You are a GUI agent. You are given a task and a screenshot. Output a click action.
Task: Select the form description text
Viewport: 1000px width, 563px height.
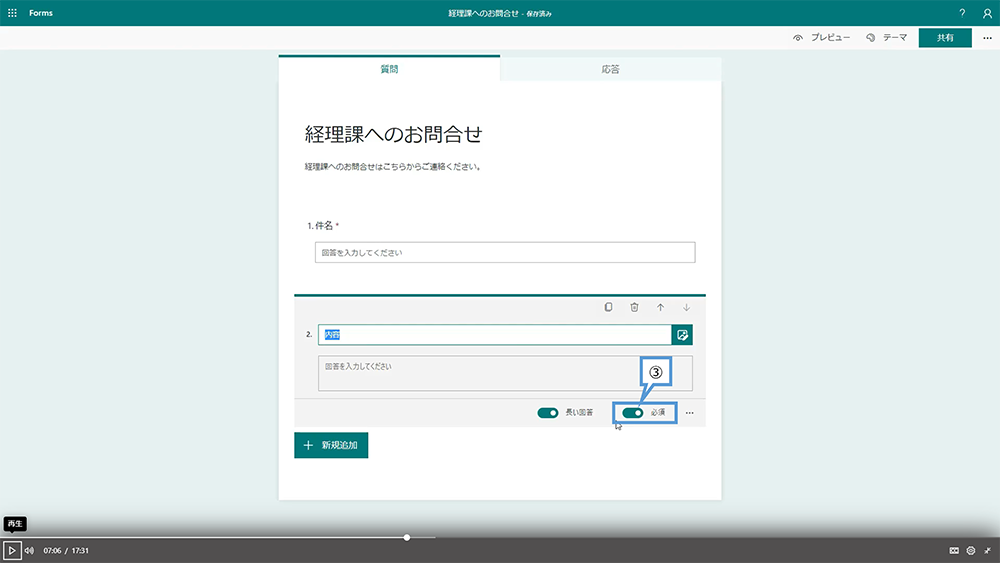tap(392, 166)
